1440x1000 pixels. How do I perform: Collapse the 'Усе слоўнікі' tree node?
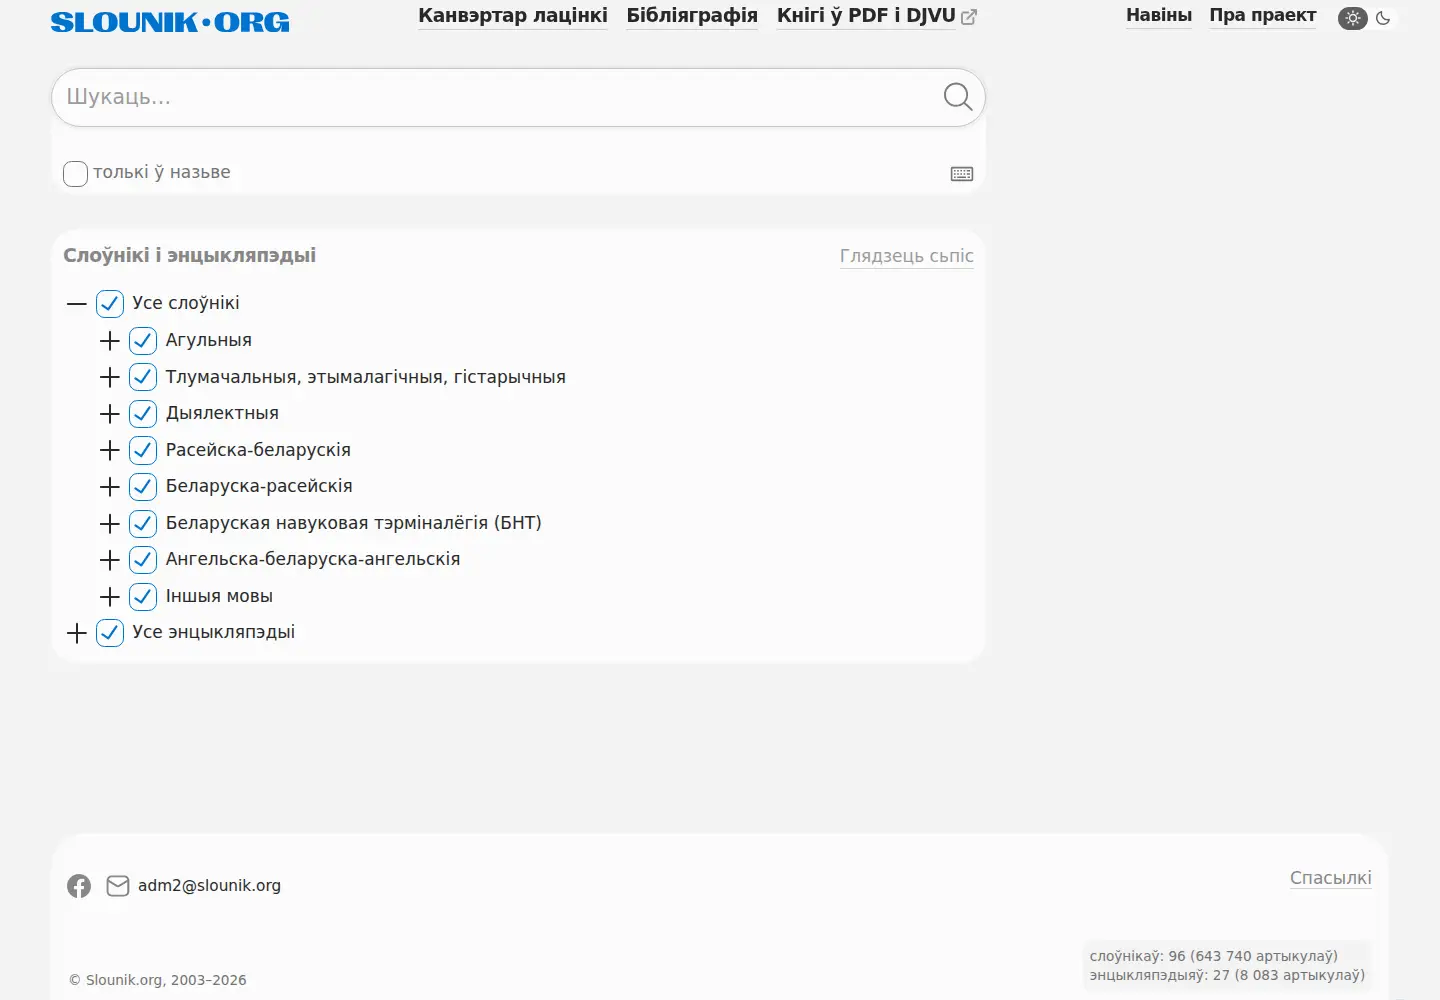click(x=77, y=304)
